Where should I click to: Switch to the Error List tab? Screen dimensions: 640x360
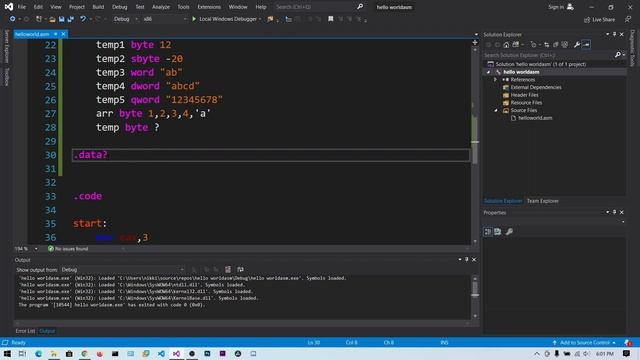(x=25, y=331)
